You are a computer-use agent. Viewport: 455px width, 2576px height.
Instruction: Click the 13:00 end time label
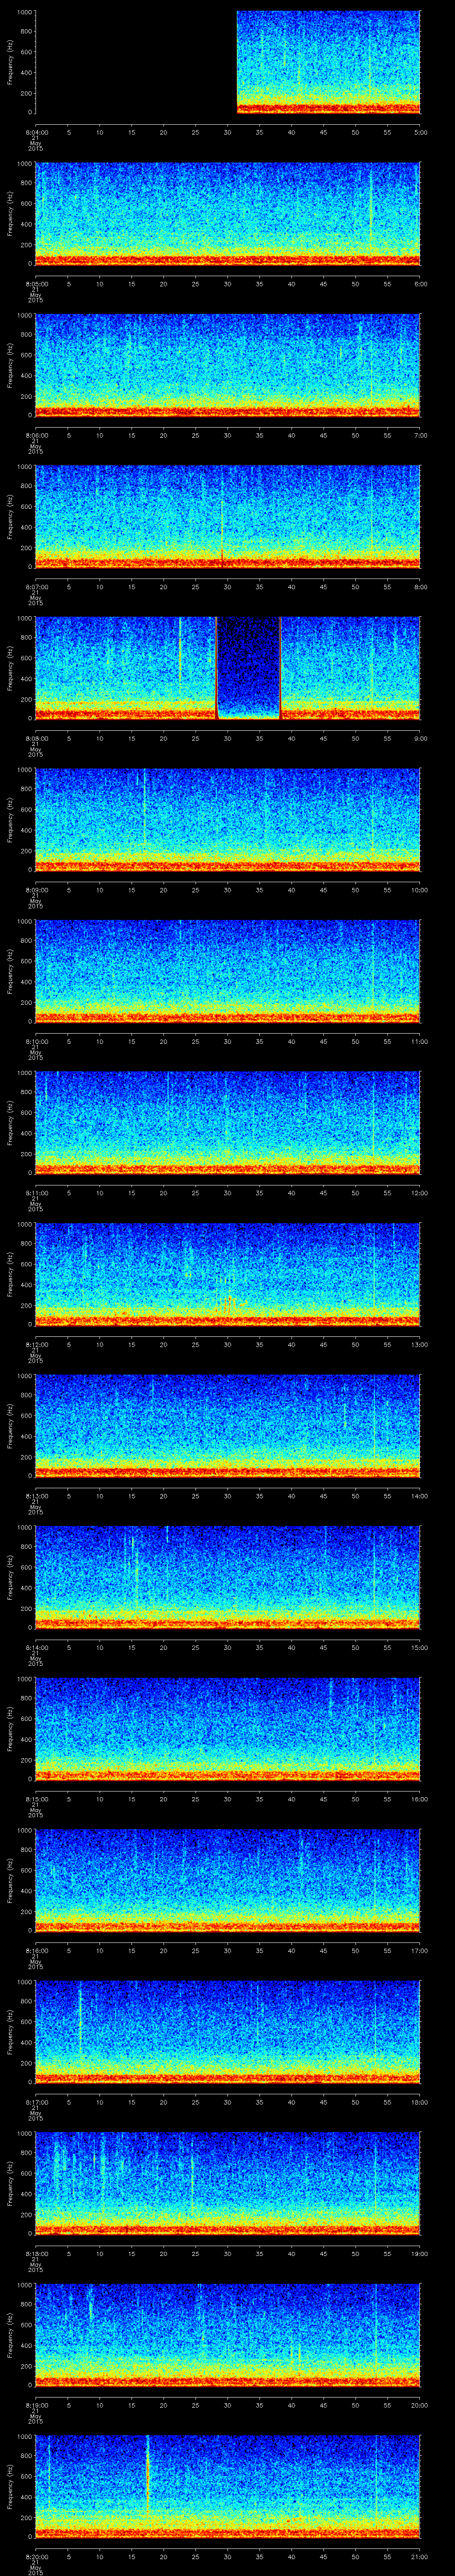(x=419, y=1344)
